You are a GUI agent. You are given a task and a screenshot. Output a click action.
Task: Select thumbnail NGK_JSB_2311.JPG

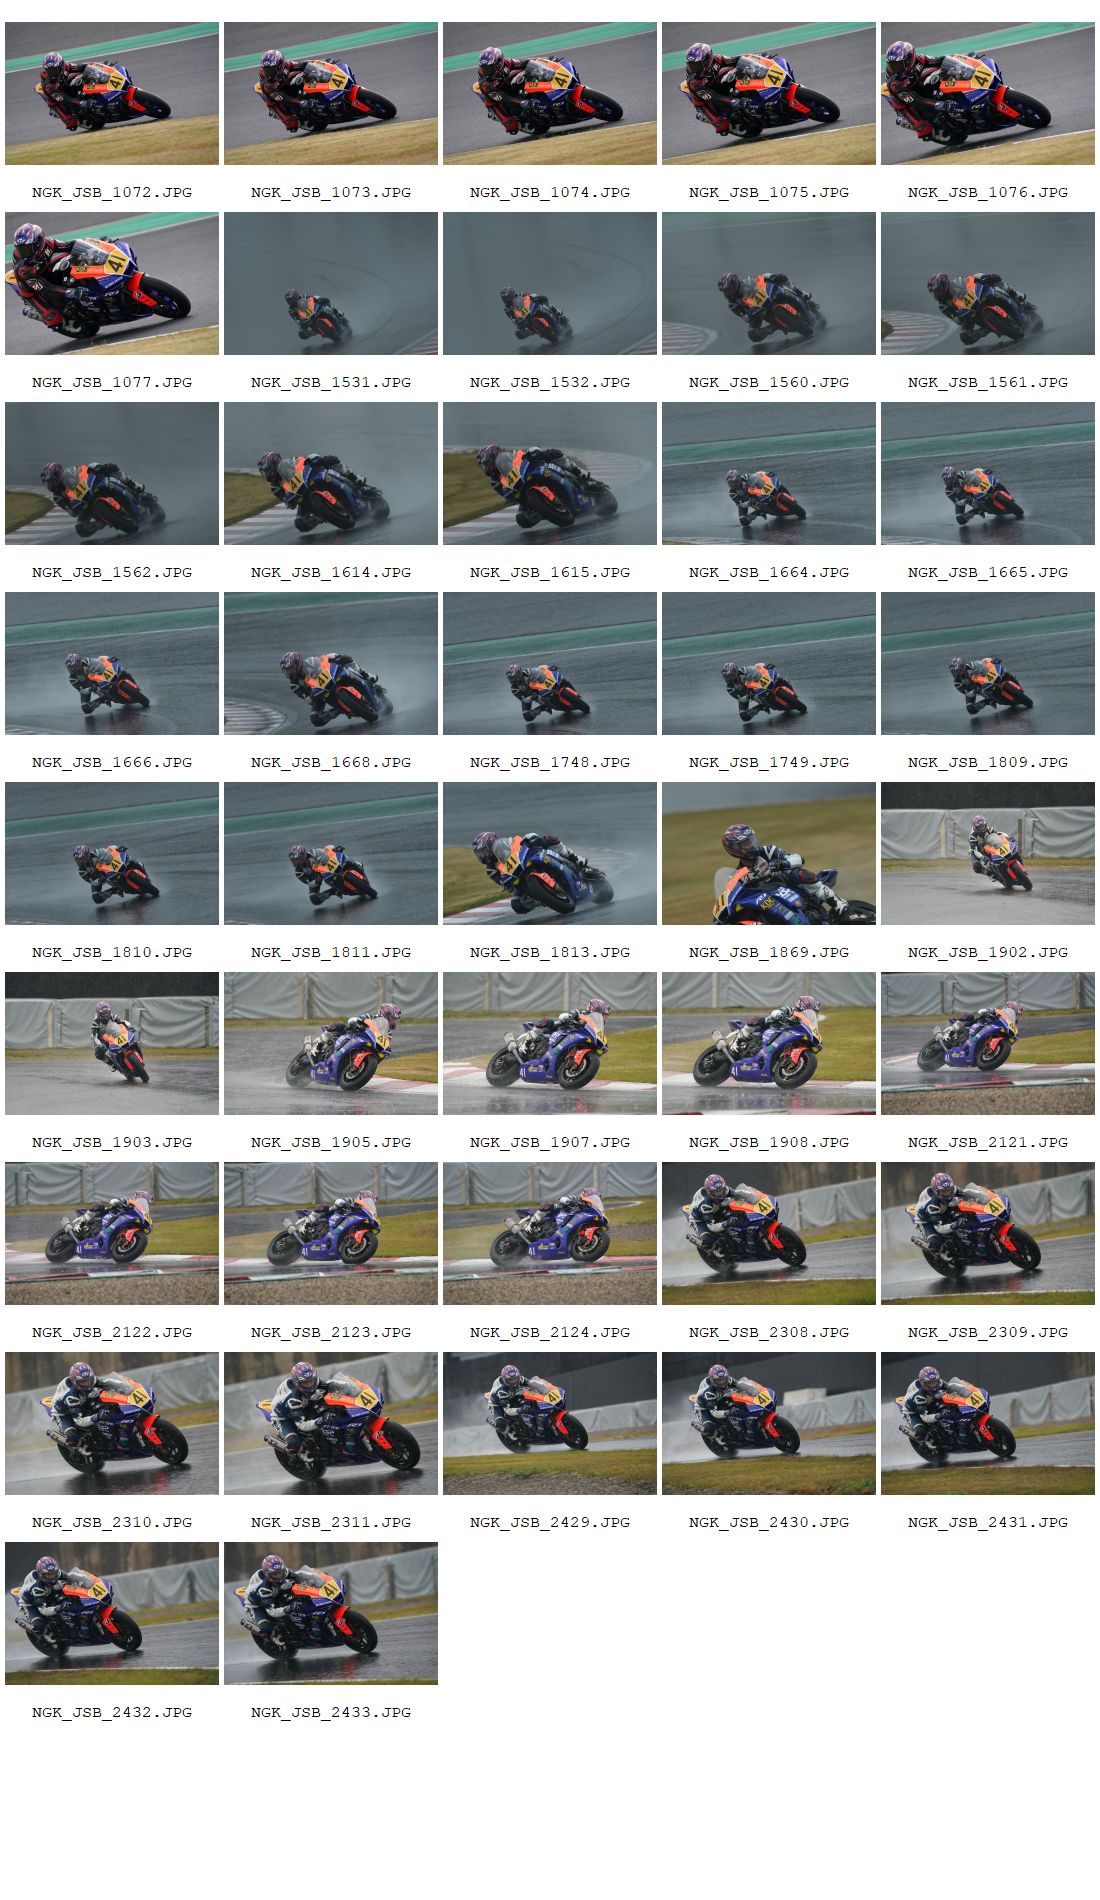pyautogui.click(x=331, y=1423)
